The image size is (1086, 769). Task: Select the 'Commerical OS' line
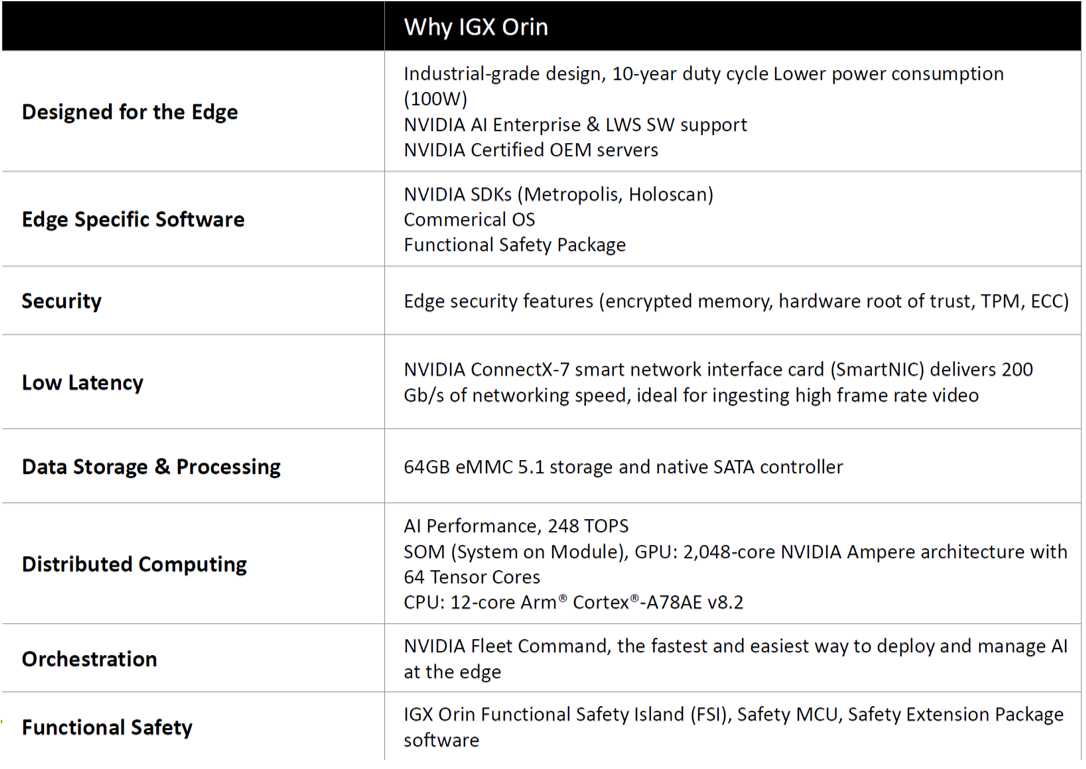(x=470, y=220)
